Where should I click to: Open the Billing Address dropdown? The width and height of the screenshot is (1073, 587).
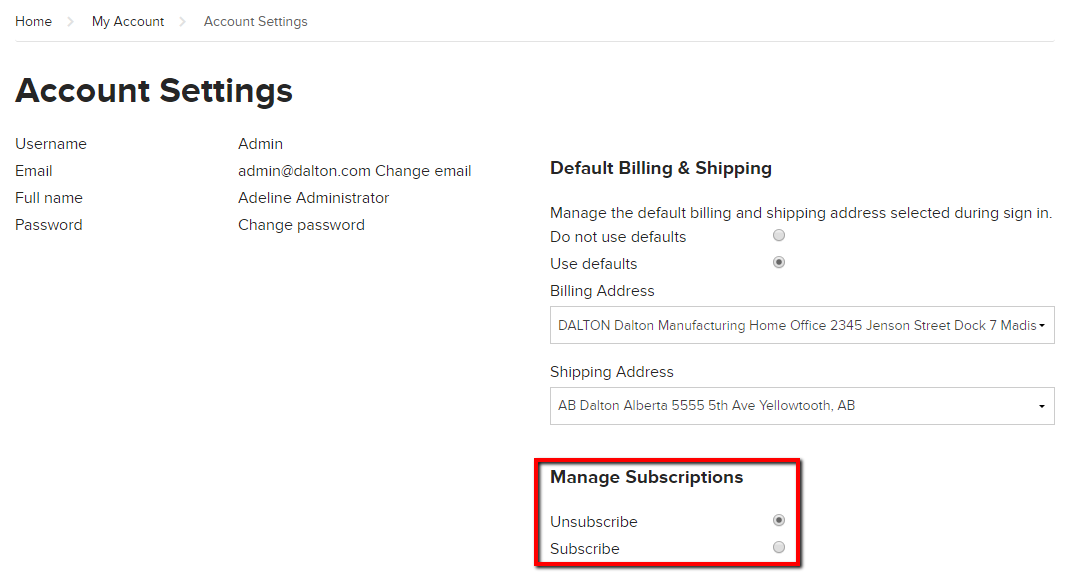(800, 325)
